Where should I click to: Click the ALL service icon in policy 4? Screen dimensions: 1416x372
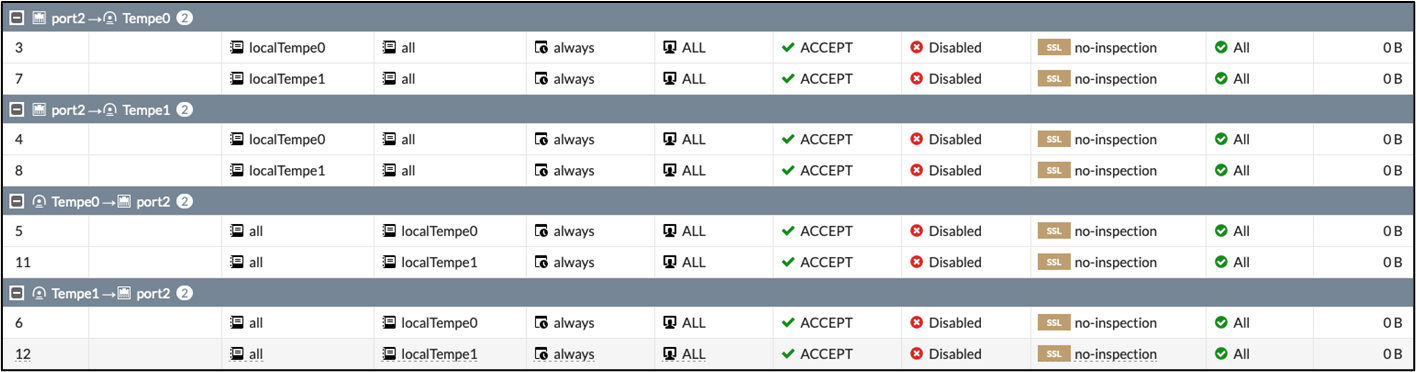[670, 140]
